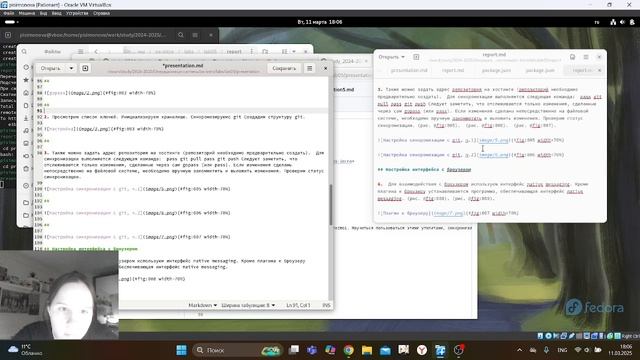Open Markdown language selector in status bar
Screen dimensions: 640x360
click(x=202, y=305)
